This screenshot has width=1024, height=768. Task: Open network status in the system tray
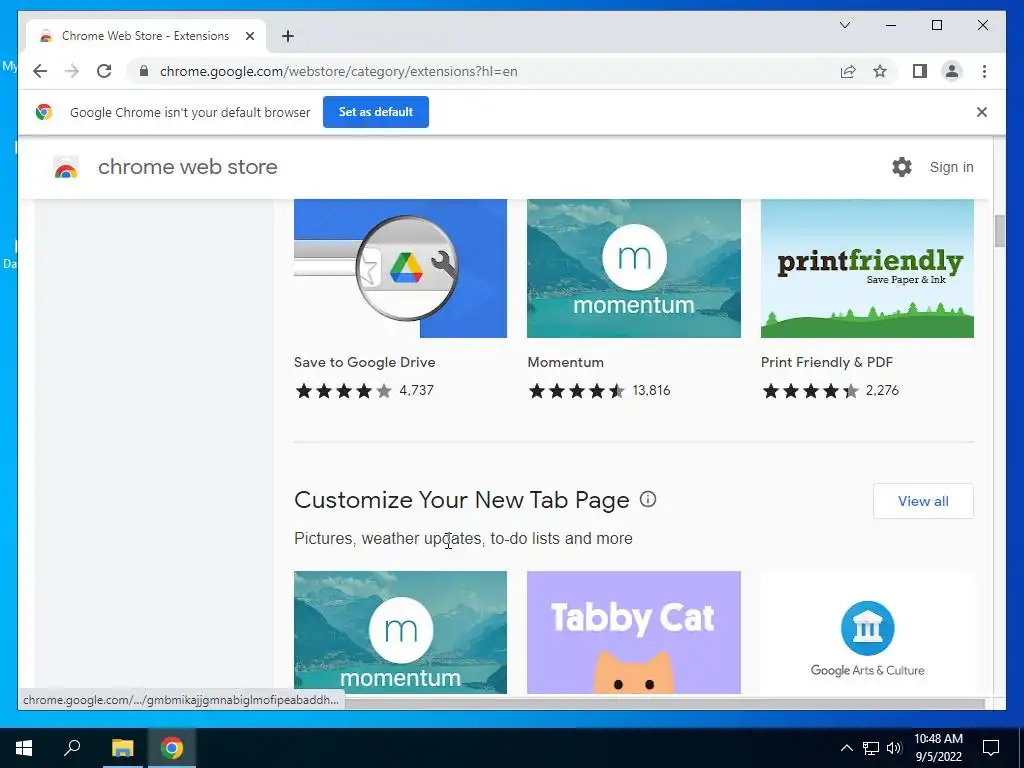(x=871, y=748)
